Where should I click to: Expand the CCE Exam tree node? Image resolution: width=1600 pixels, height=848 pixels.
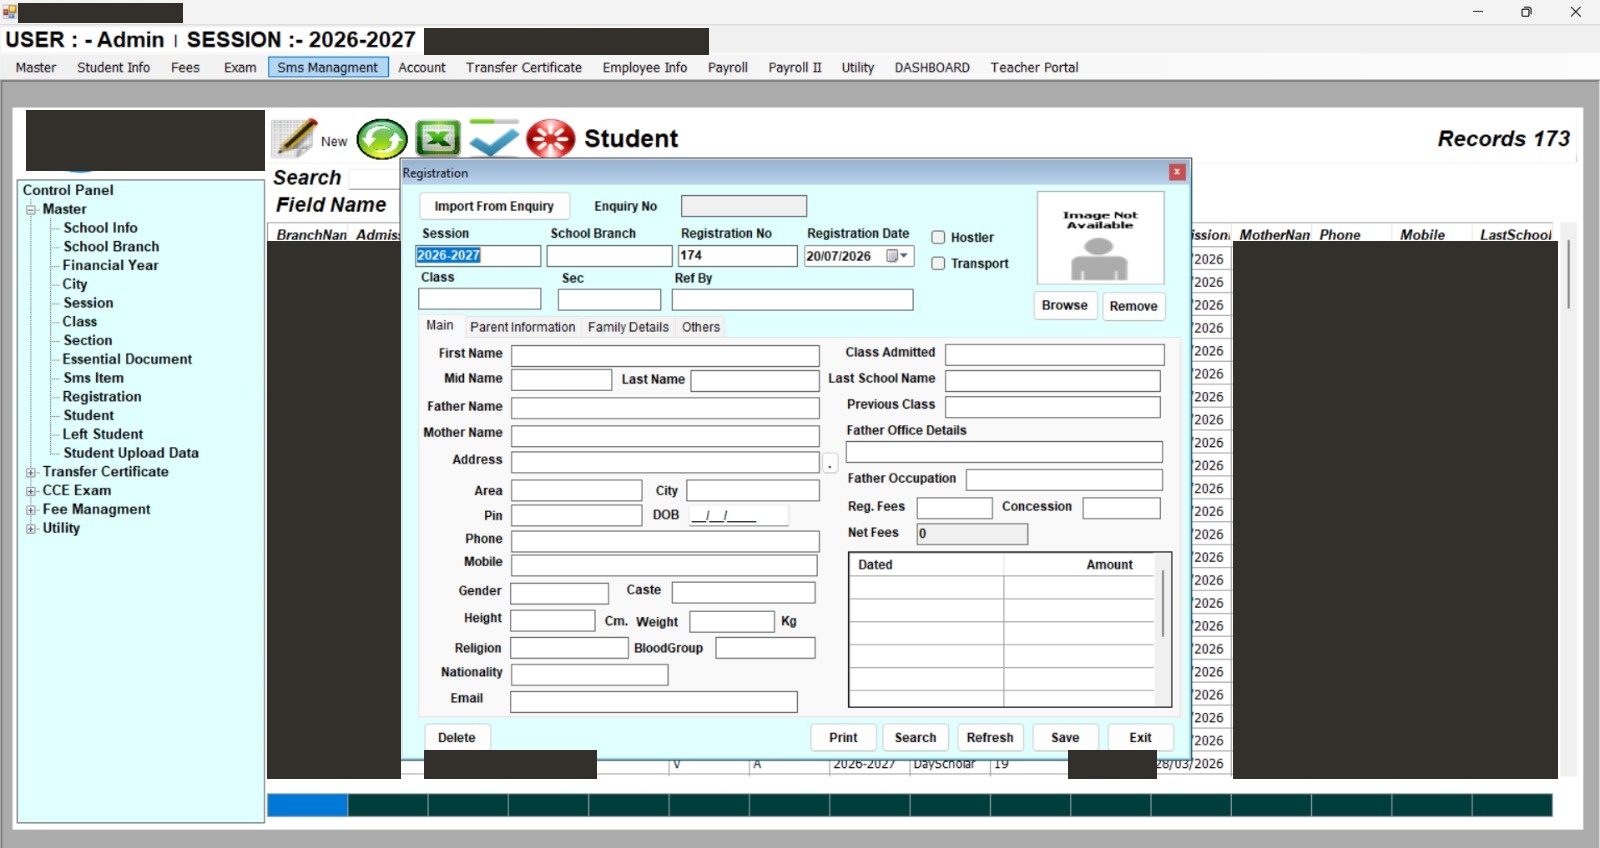[x=31, y=491]
